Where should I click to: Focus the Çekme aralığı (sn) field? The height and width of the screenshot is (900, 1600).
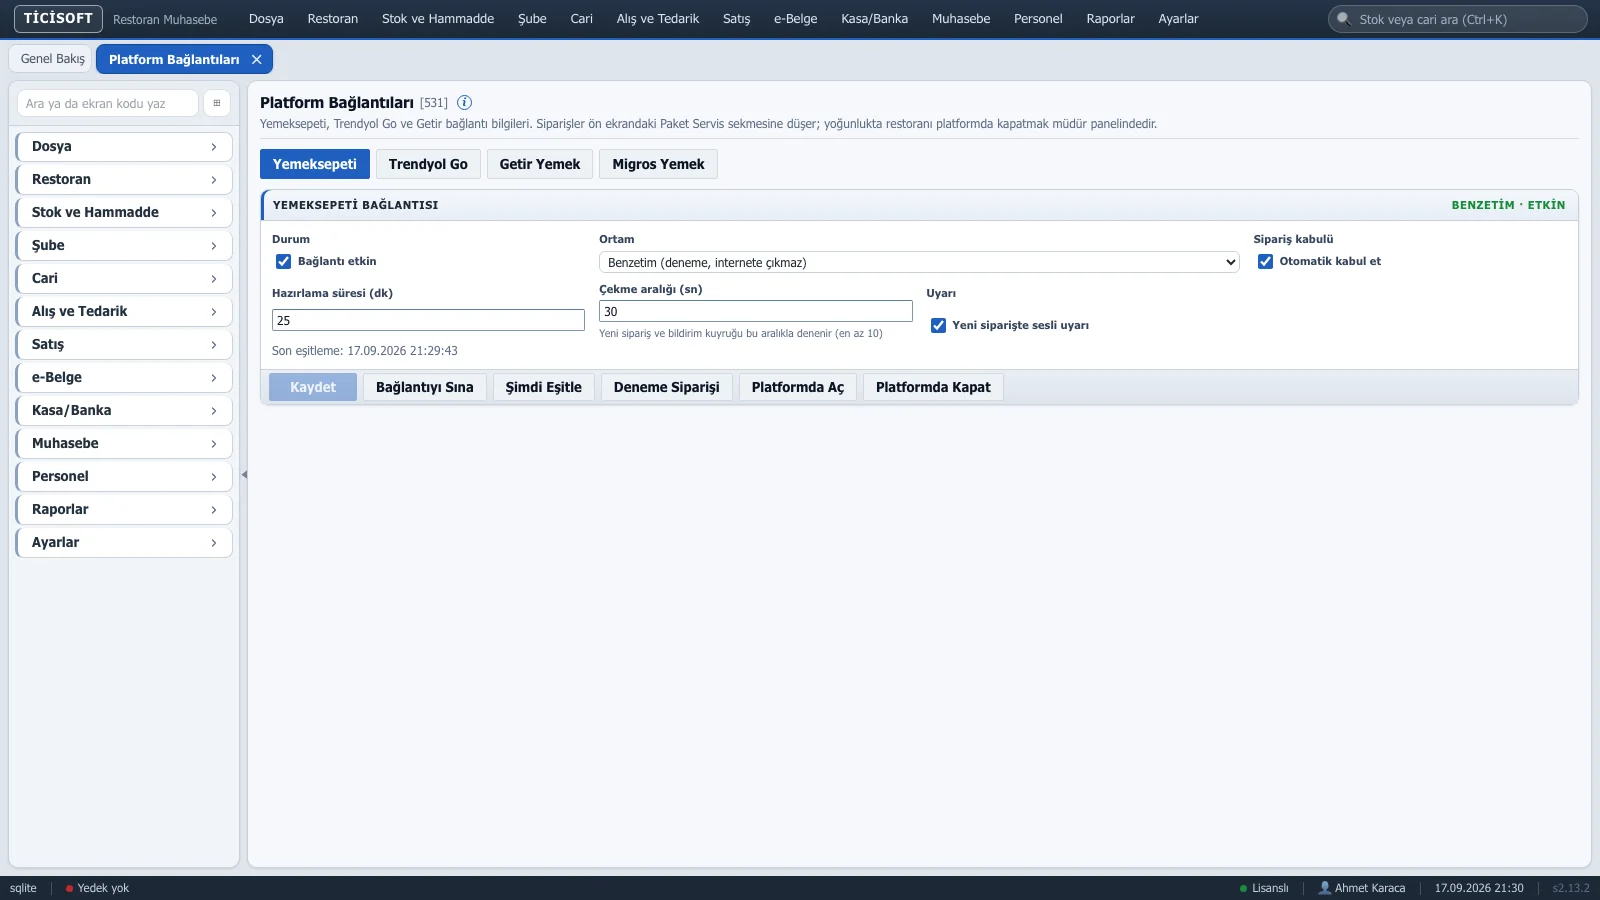(756, 311)
